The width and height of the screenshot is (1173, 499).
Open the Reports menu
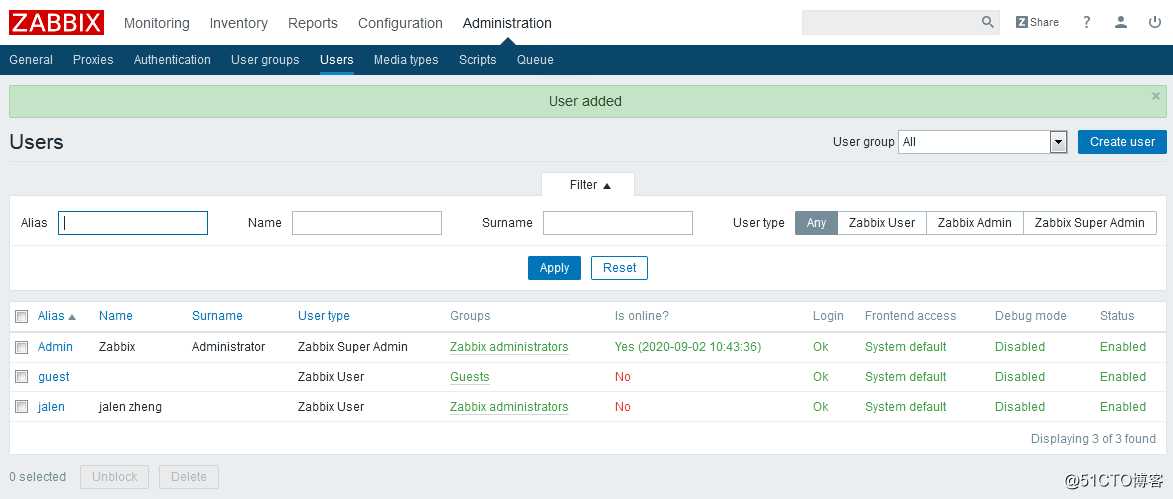313,23
